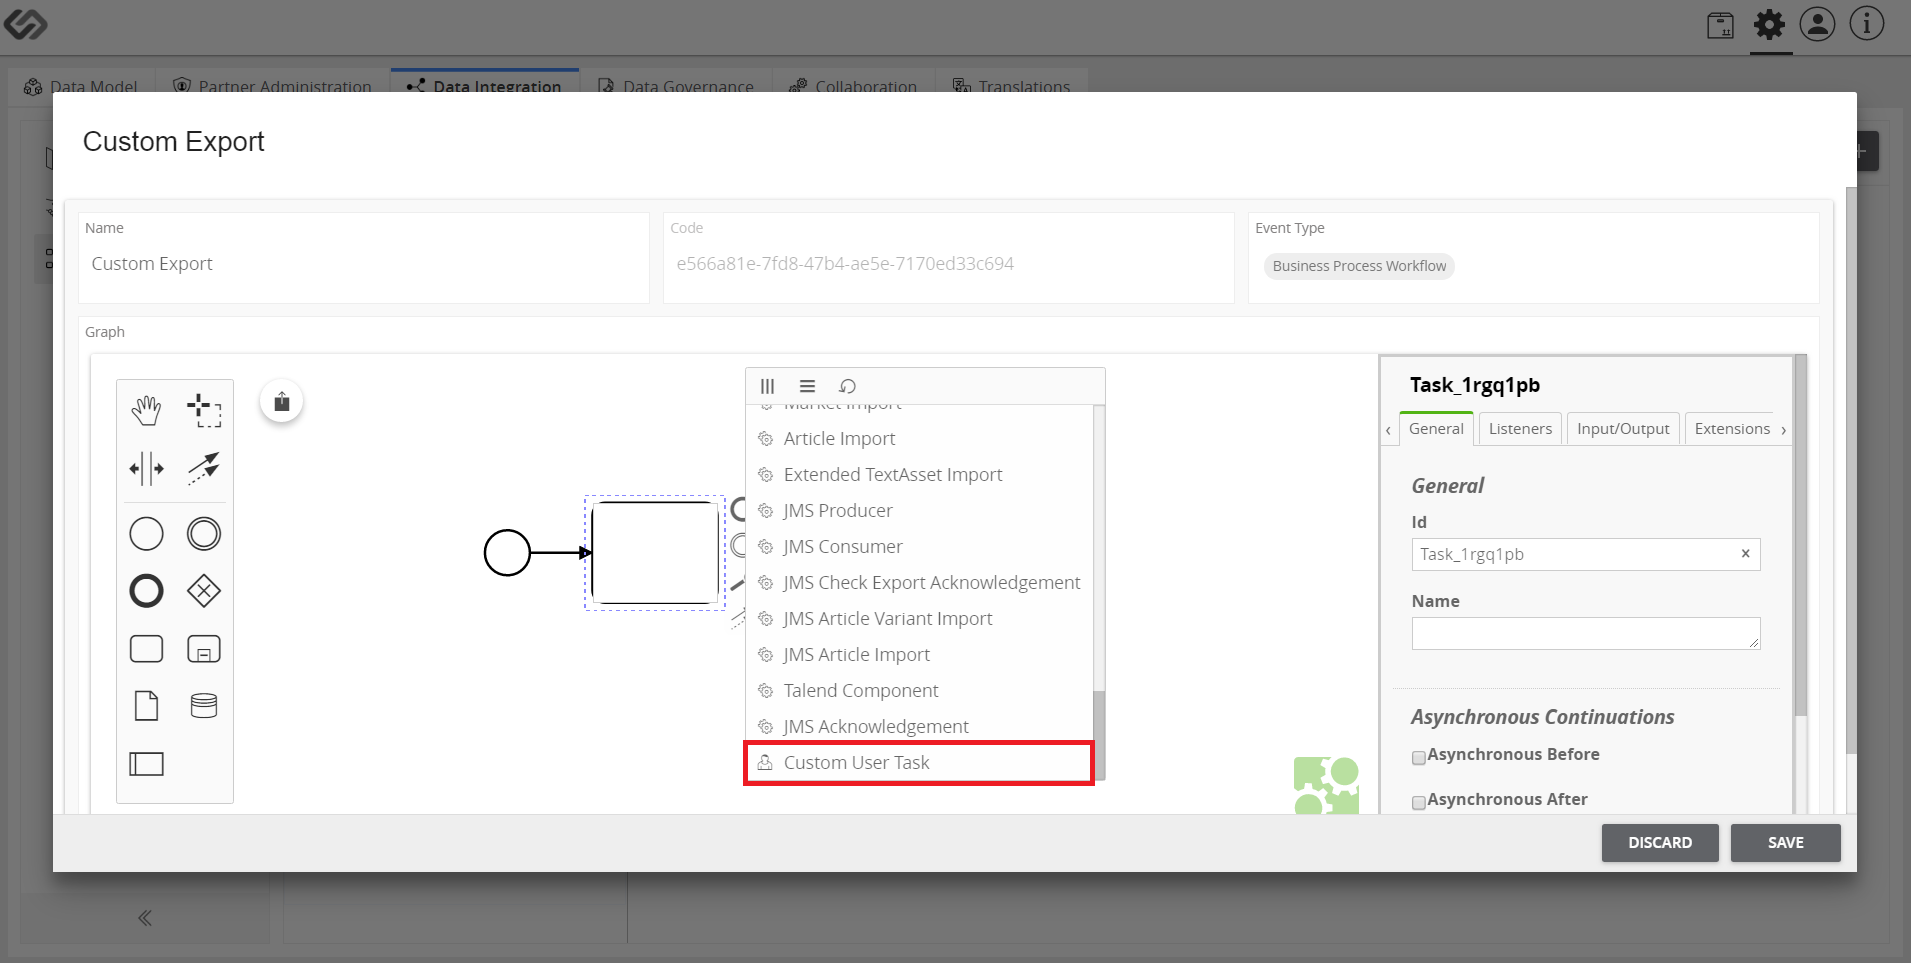Enable Asynchronous Before checkbox
The image size is (1911, 963).
1418,757
